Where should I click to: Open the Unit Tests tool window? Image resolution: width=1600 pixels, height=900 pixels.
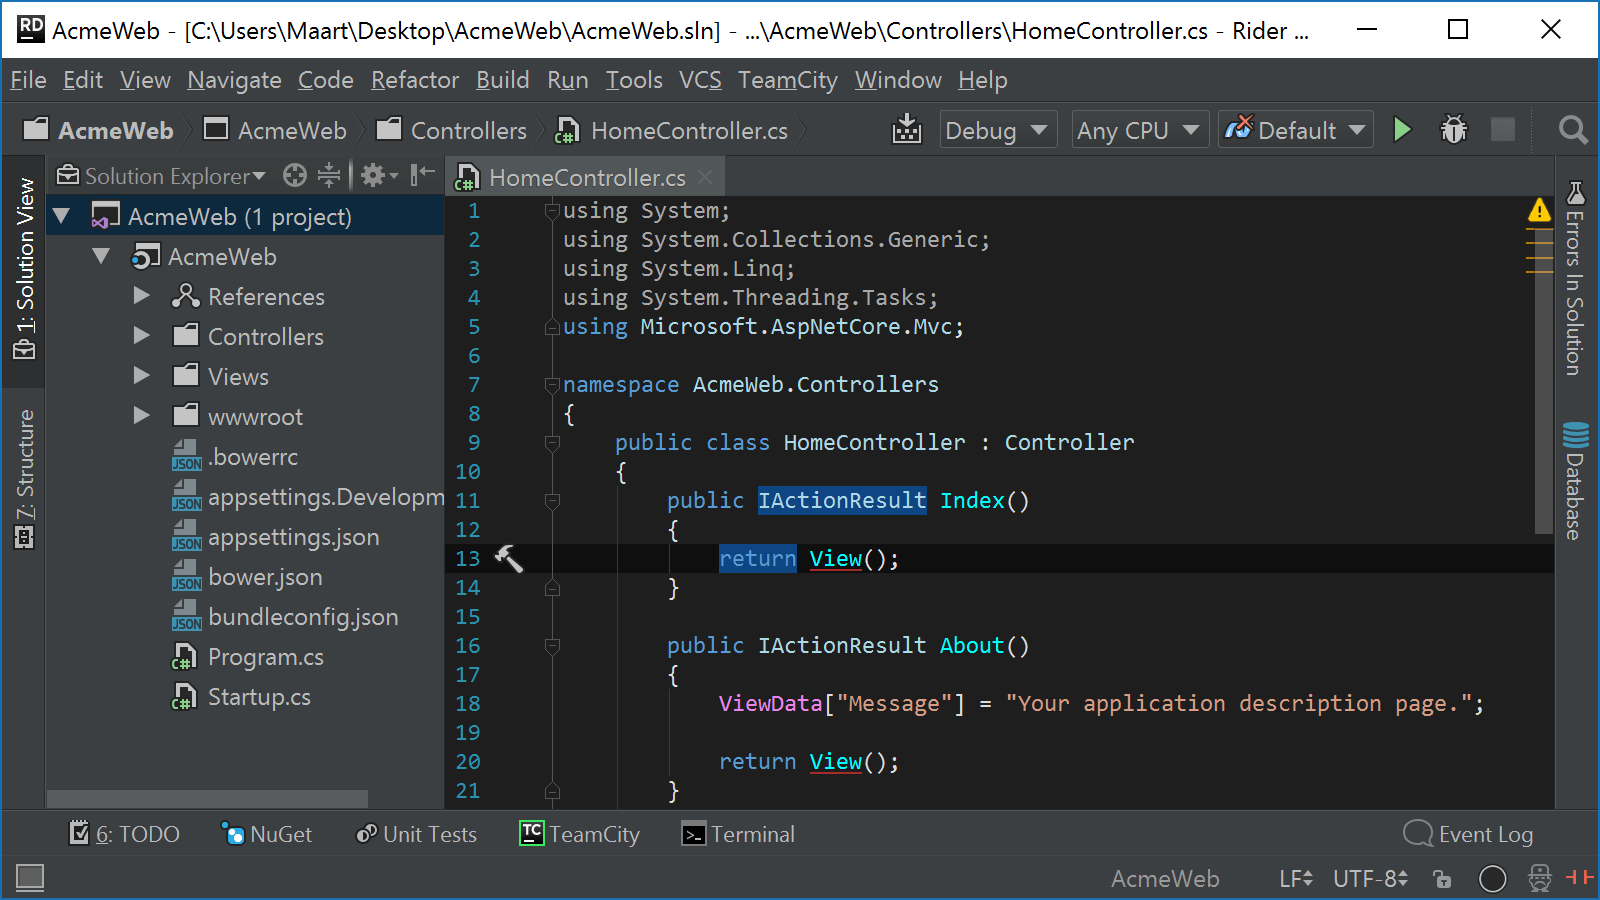coord(416,834)
